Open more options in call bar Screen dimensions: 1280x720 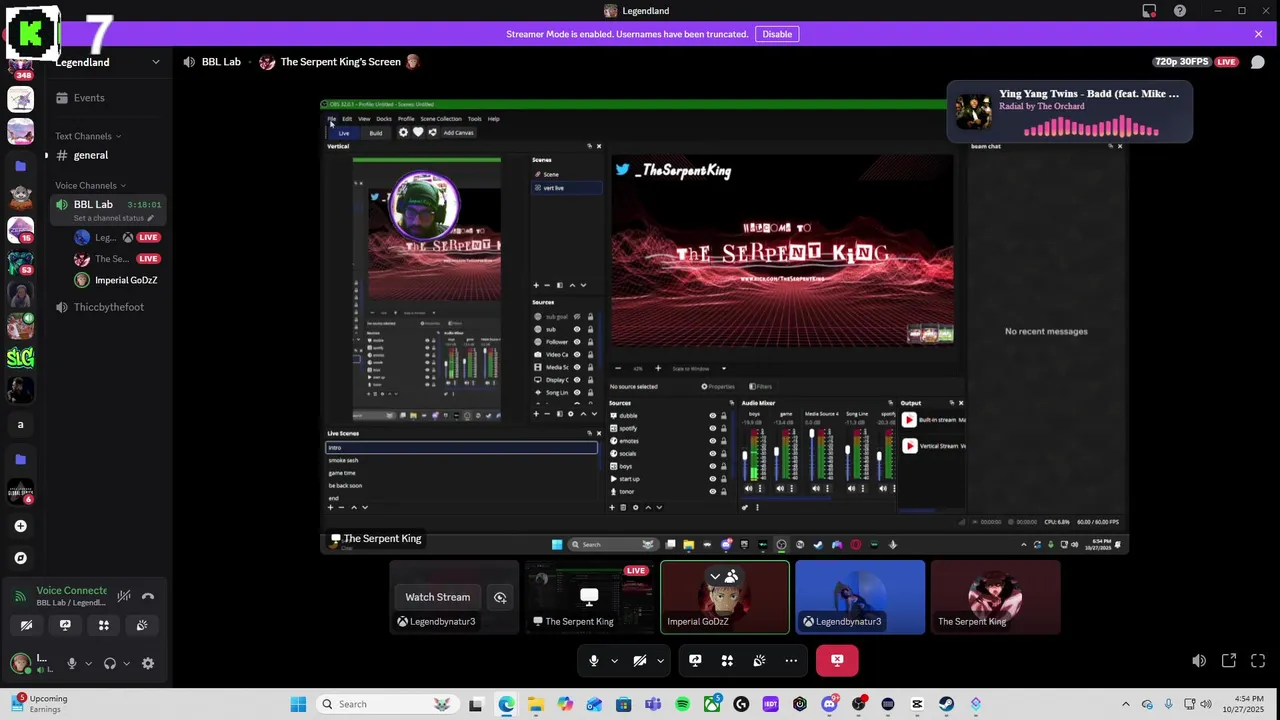pyautogui.click(x=791, y=660)
